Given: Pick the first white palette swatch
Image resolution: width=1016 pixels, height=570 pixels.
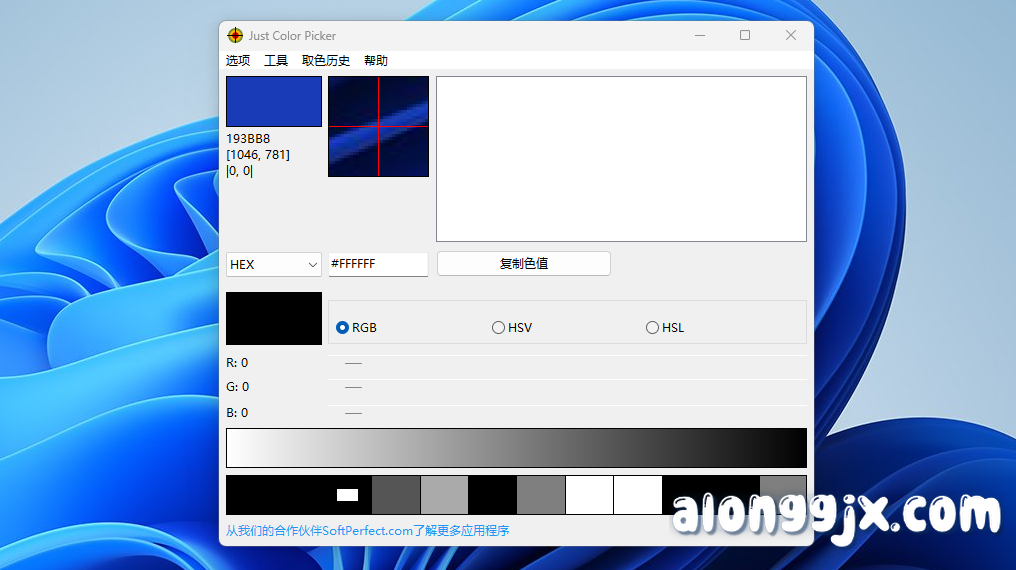Looking at the screenshot, I should (x=589, y=495).
